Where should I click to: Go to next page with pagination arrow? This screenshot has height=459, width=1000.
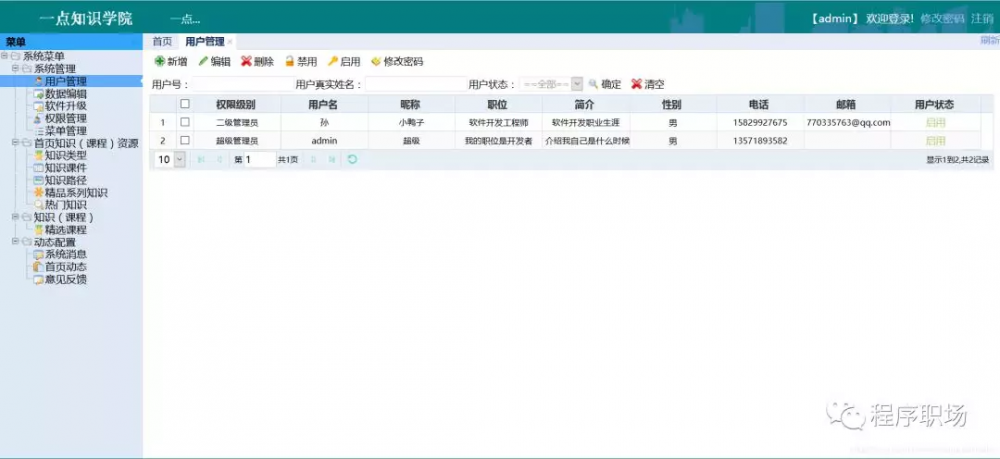pyautogui.click(x=313, y=159)
